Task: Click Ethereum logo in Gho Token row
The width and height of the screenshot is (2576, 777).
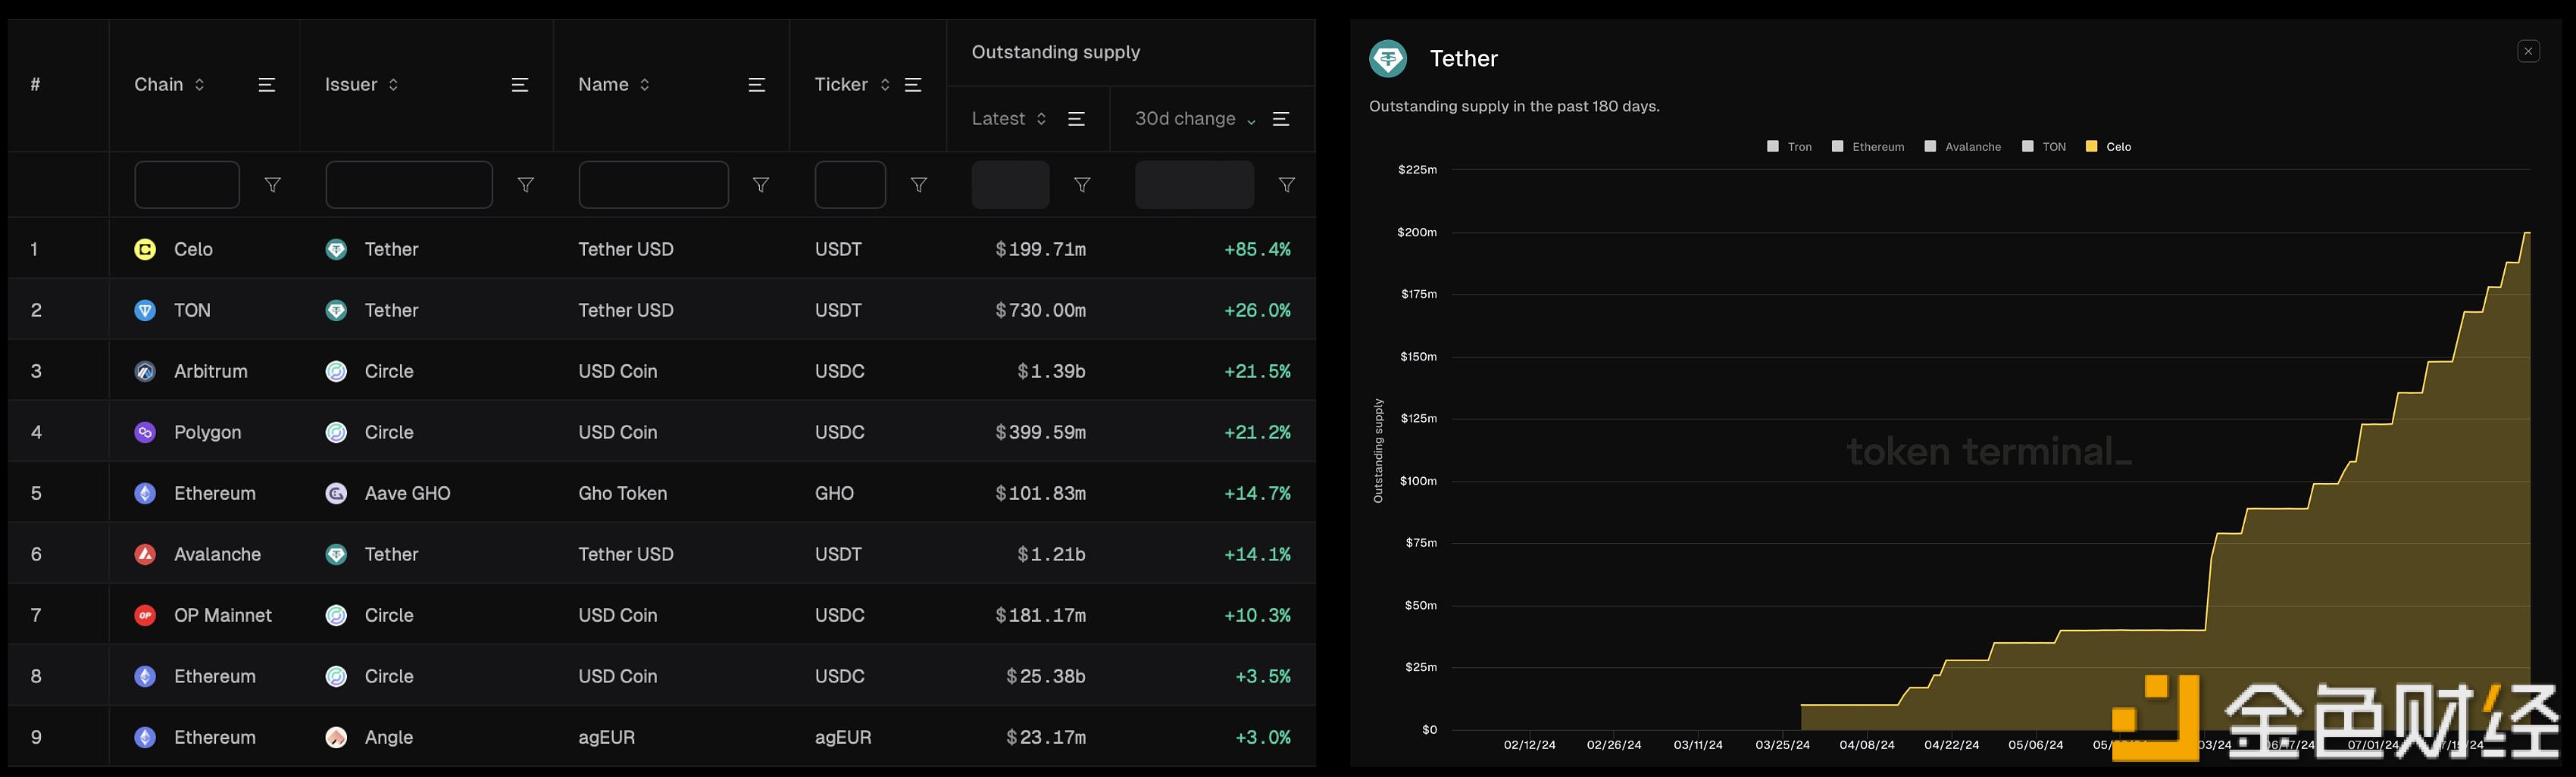Action: [145, 493]
